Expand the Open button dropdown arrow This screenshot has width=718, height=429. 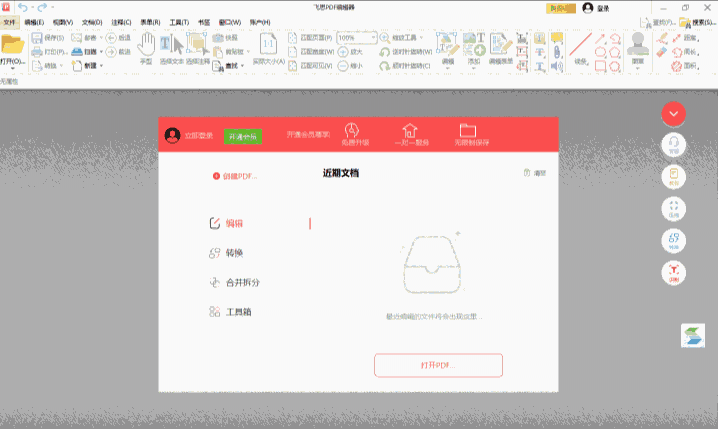(x=12, y=69)
